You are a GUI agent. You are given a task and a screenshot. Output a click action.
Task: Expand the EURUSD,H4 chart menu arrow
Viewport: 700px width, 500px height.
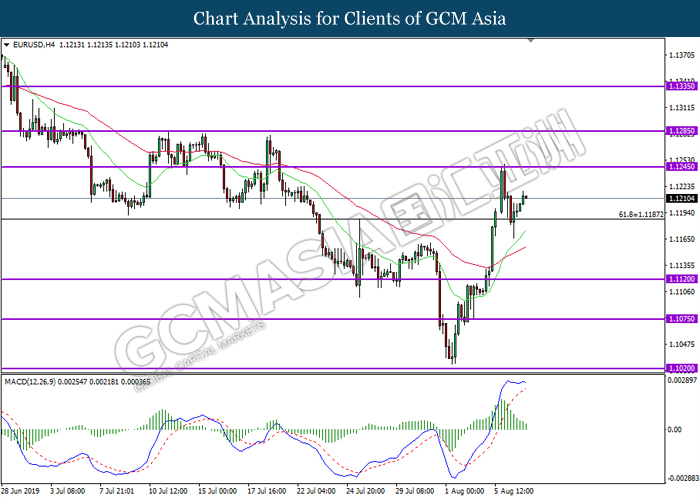tap(6, 45)
